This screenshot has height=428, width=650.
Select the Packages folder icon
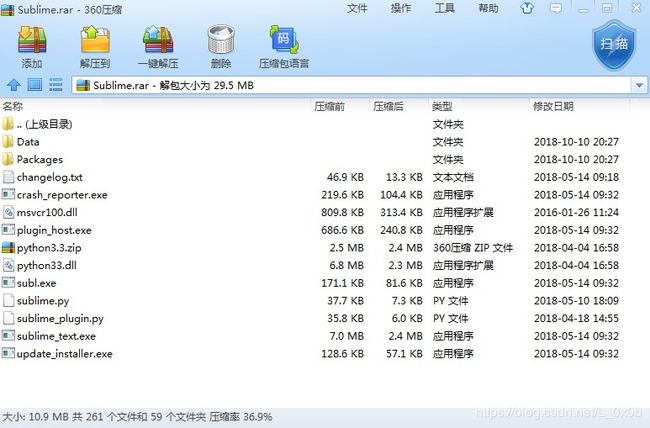8,159
